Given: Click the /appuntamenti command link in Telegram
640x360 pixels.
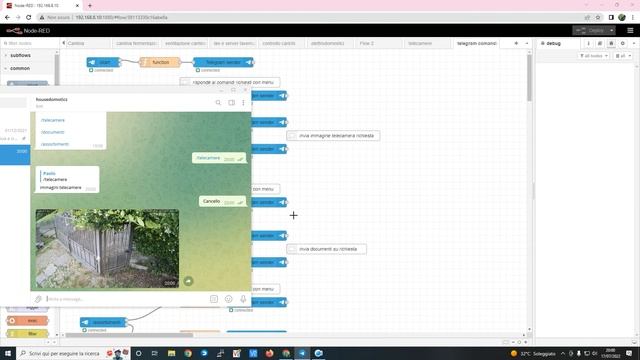Looking at the screenshot, I should [x=55, y=144].
